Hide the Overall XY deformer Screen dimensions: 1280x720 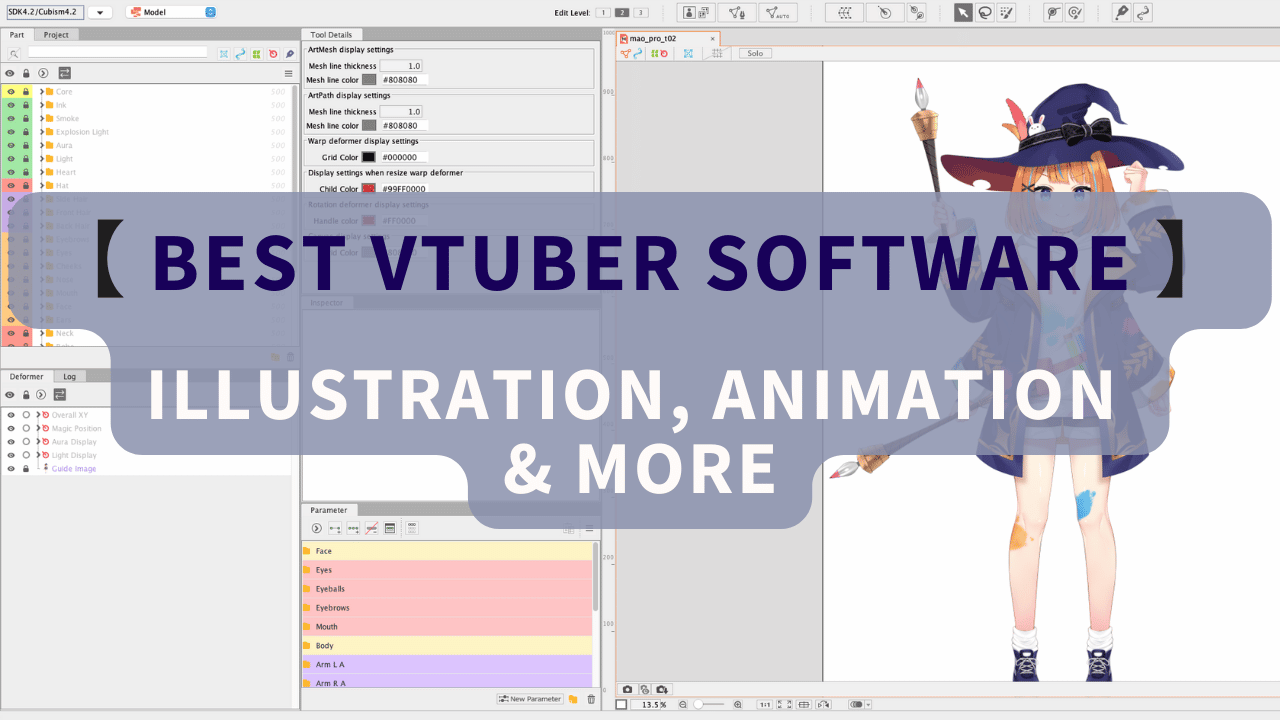(11, 415)
